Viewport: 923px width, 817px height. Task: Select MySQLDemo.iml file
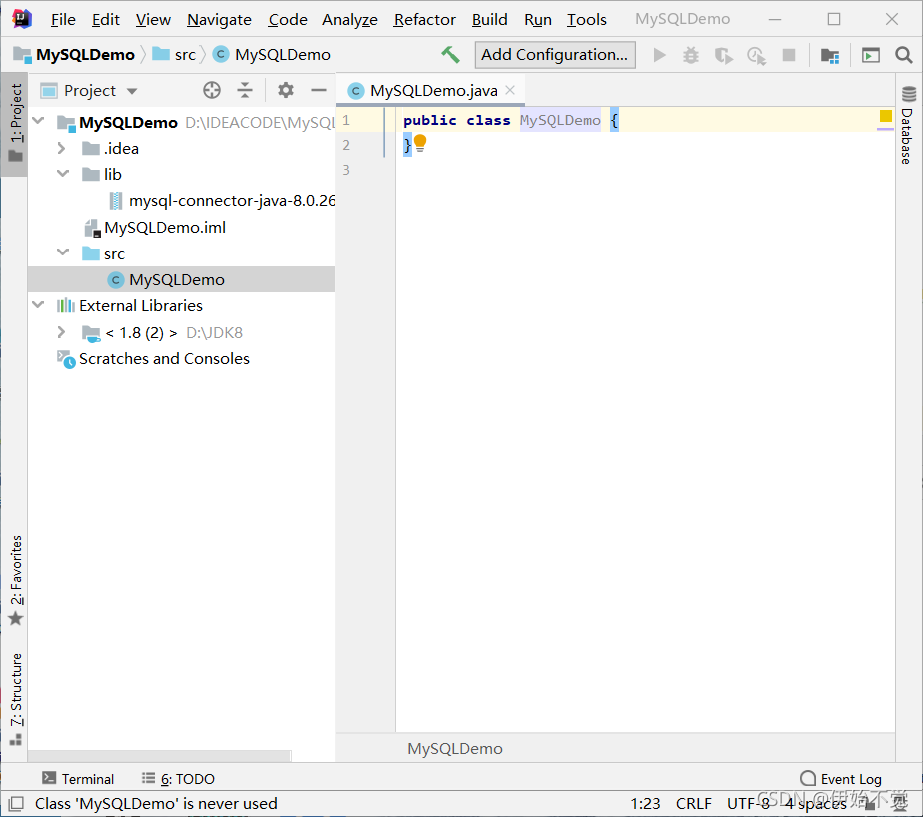pyautogui.click(x=155, y=227)
